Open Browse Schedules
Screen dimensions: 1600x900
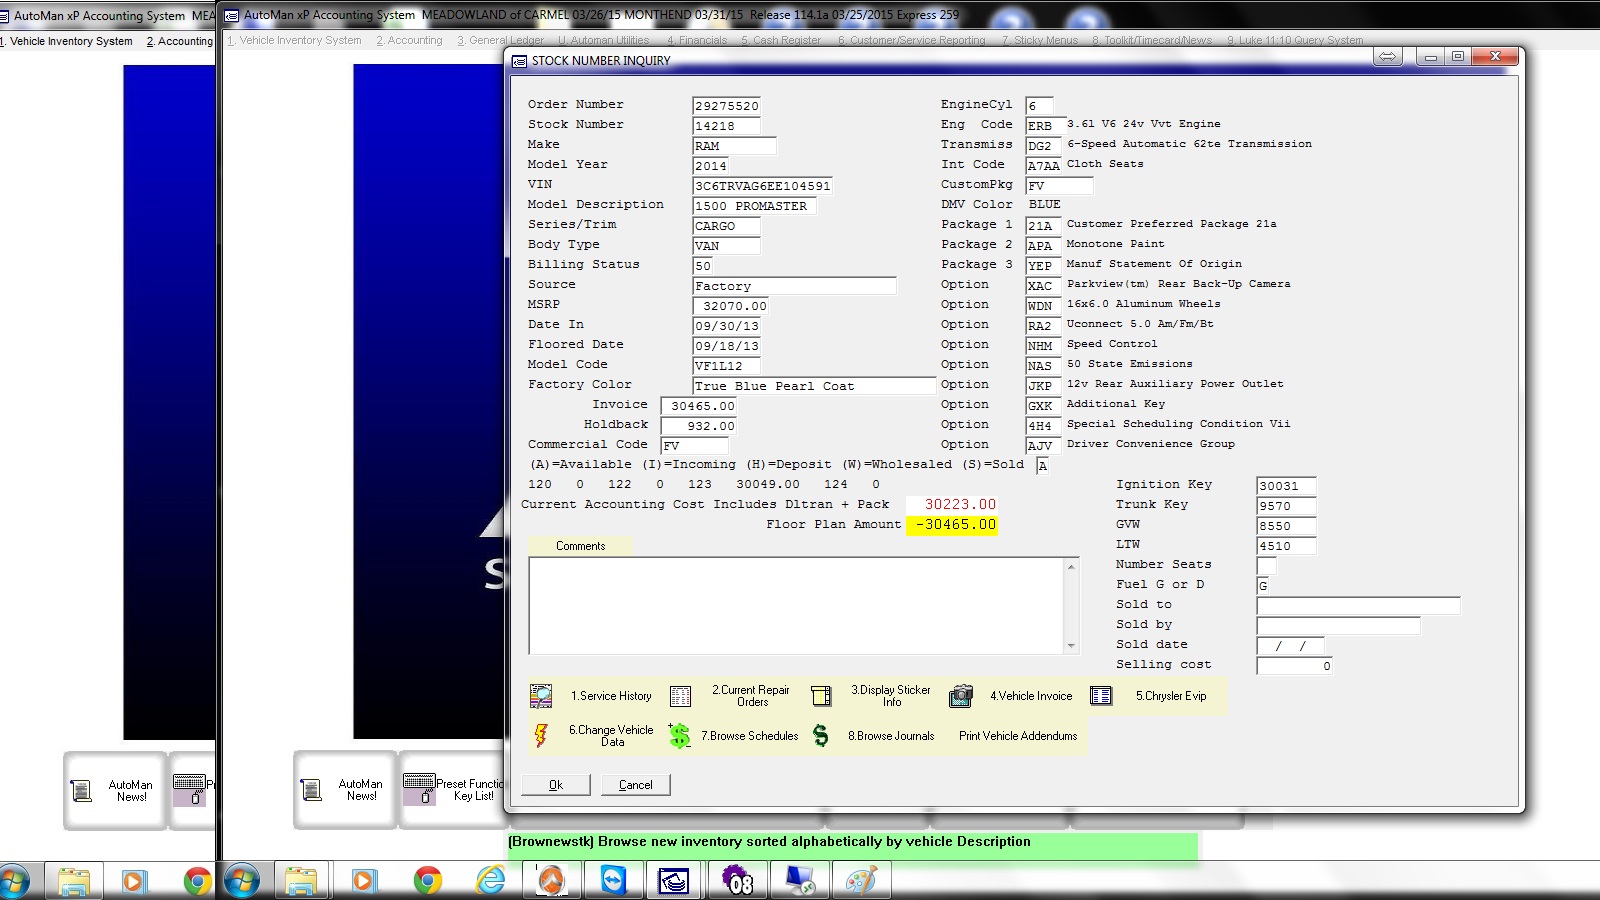(748, 736)
